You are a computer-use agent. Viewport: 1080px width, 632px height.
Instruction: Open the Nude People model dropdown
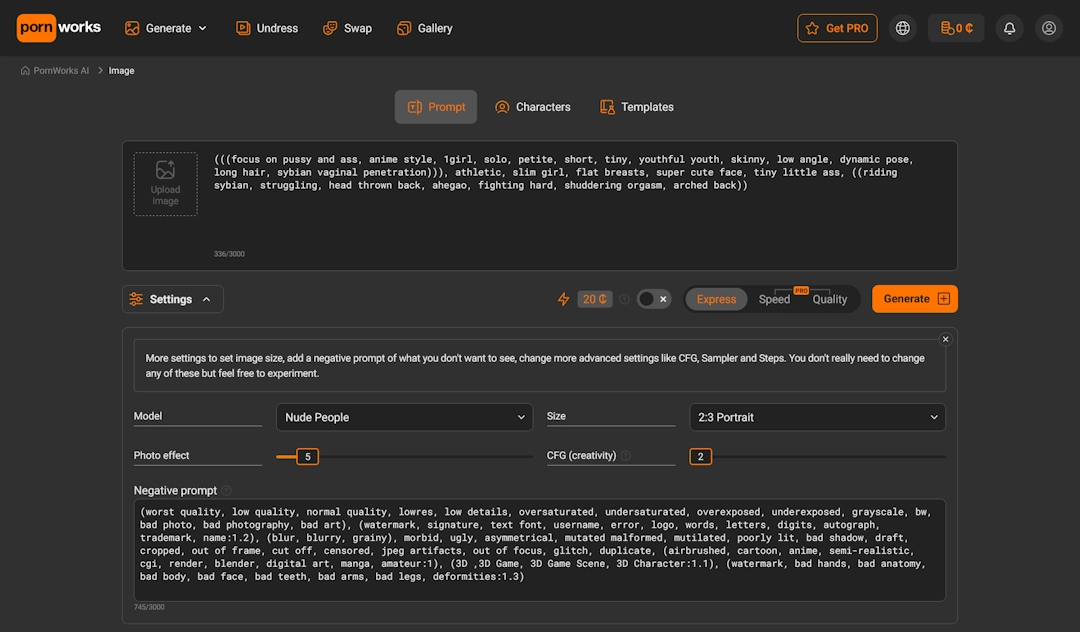pyautogui.click(x=404, y=416)
